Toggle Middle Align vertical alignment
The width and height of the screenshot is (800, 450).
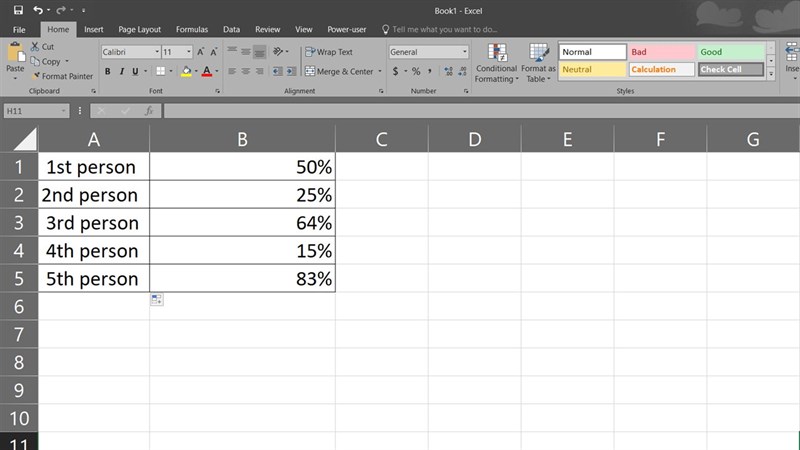tap(246, 51)
